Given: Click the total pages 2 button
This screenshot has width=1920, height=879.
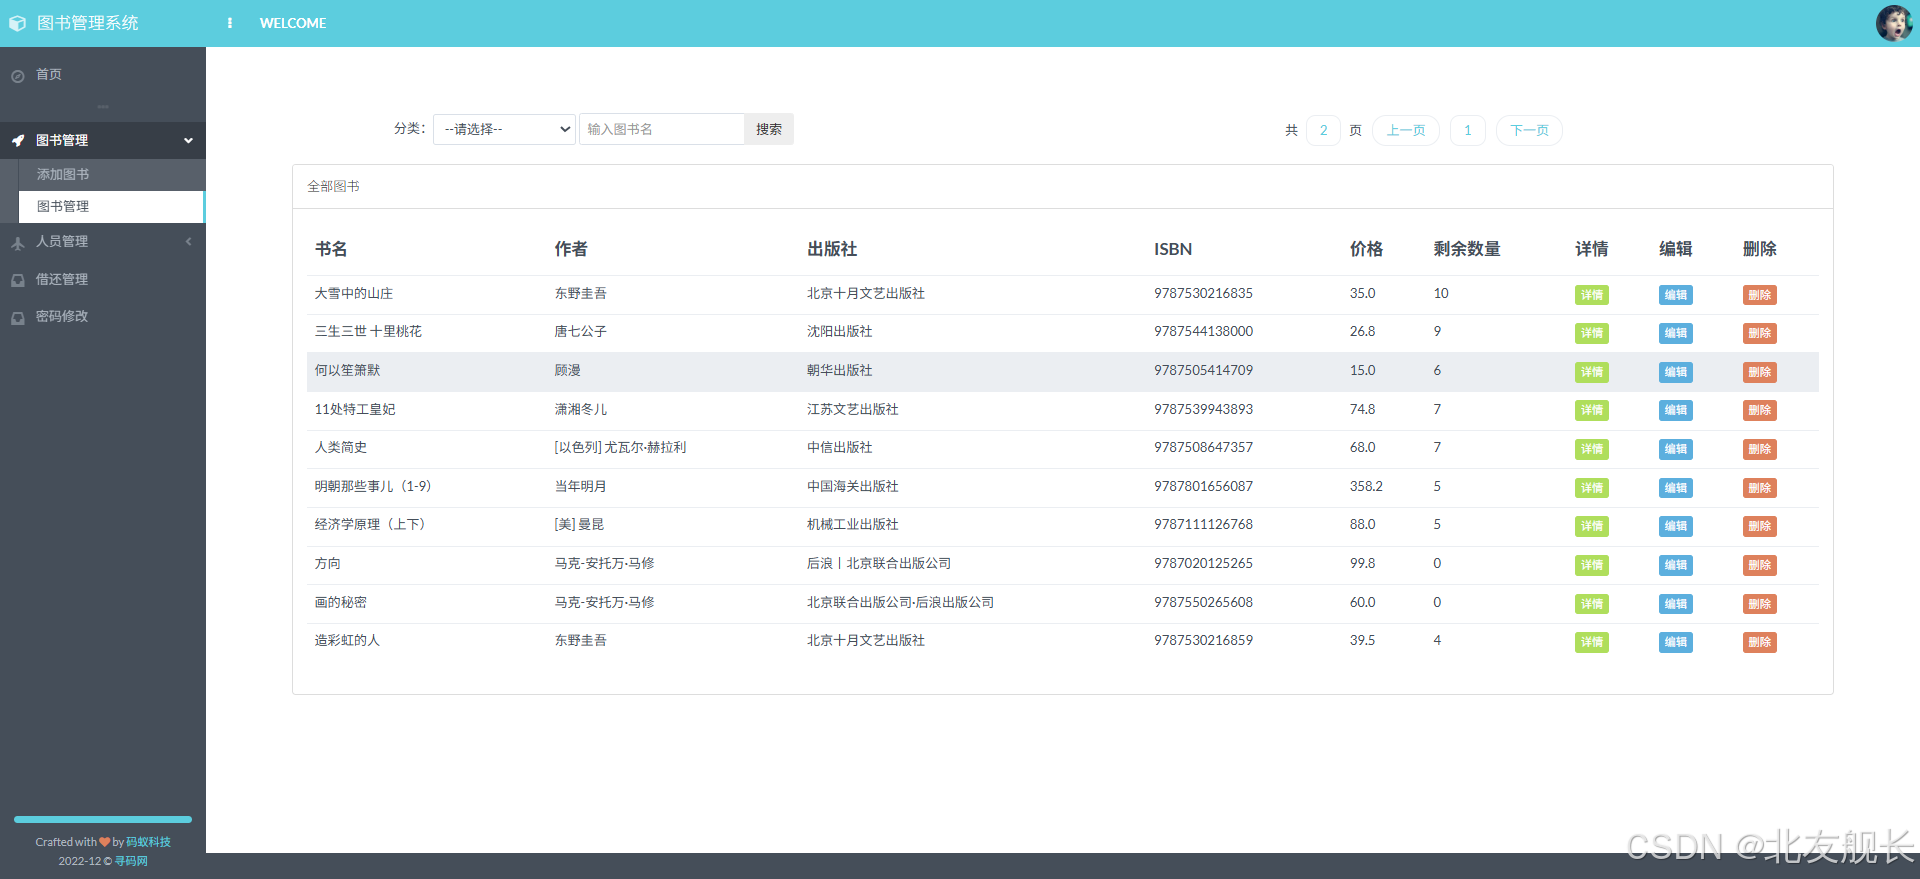Looking at the screenshot, I should 1323,130.
